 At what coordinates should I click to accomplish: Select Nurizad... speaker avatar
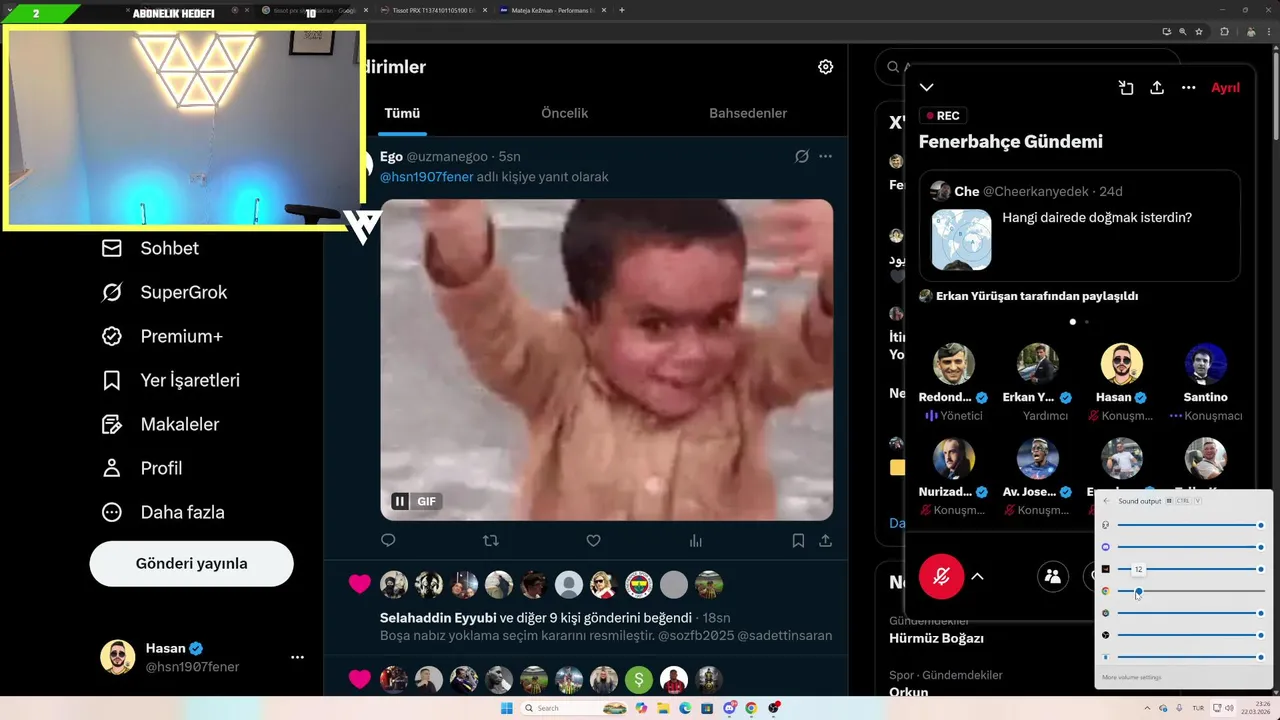tap(954, 459)
